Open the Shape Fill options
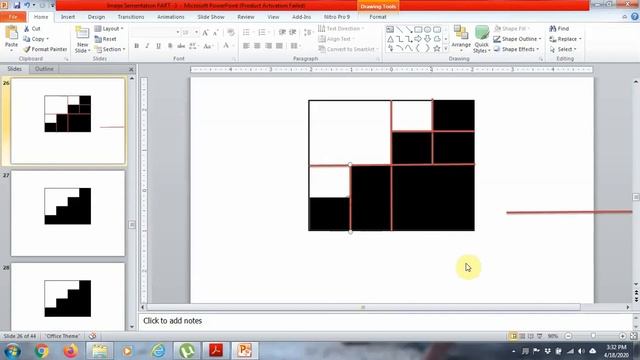 pos(511,29)
